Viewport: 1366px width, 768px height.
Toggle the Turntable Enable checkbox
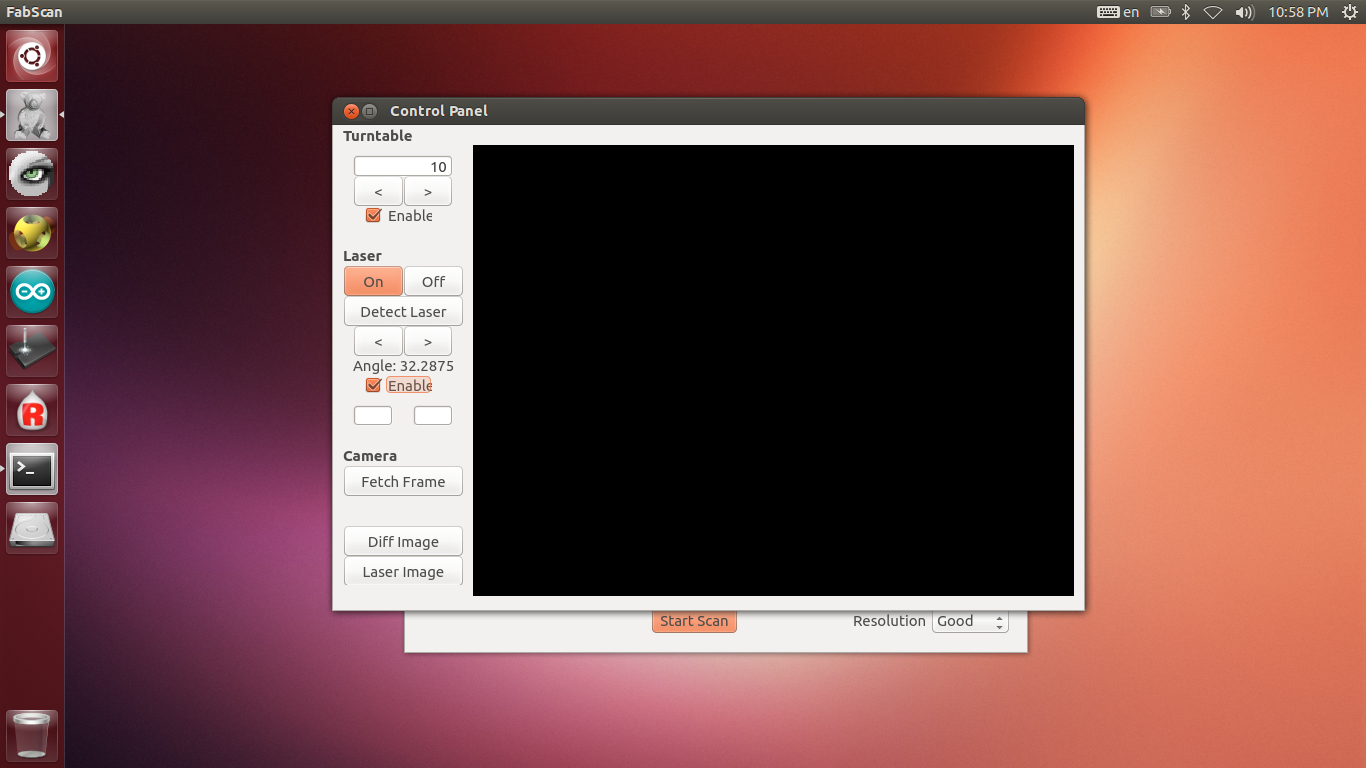[374, 216]
